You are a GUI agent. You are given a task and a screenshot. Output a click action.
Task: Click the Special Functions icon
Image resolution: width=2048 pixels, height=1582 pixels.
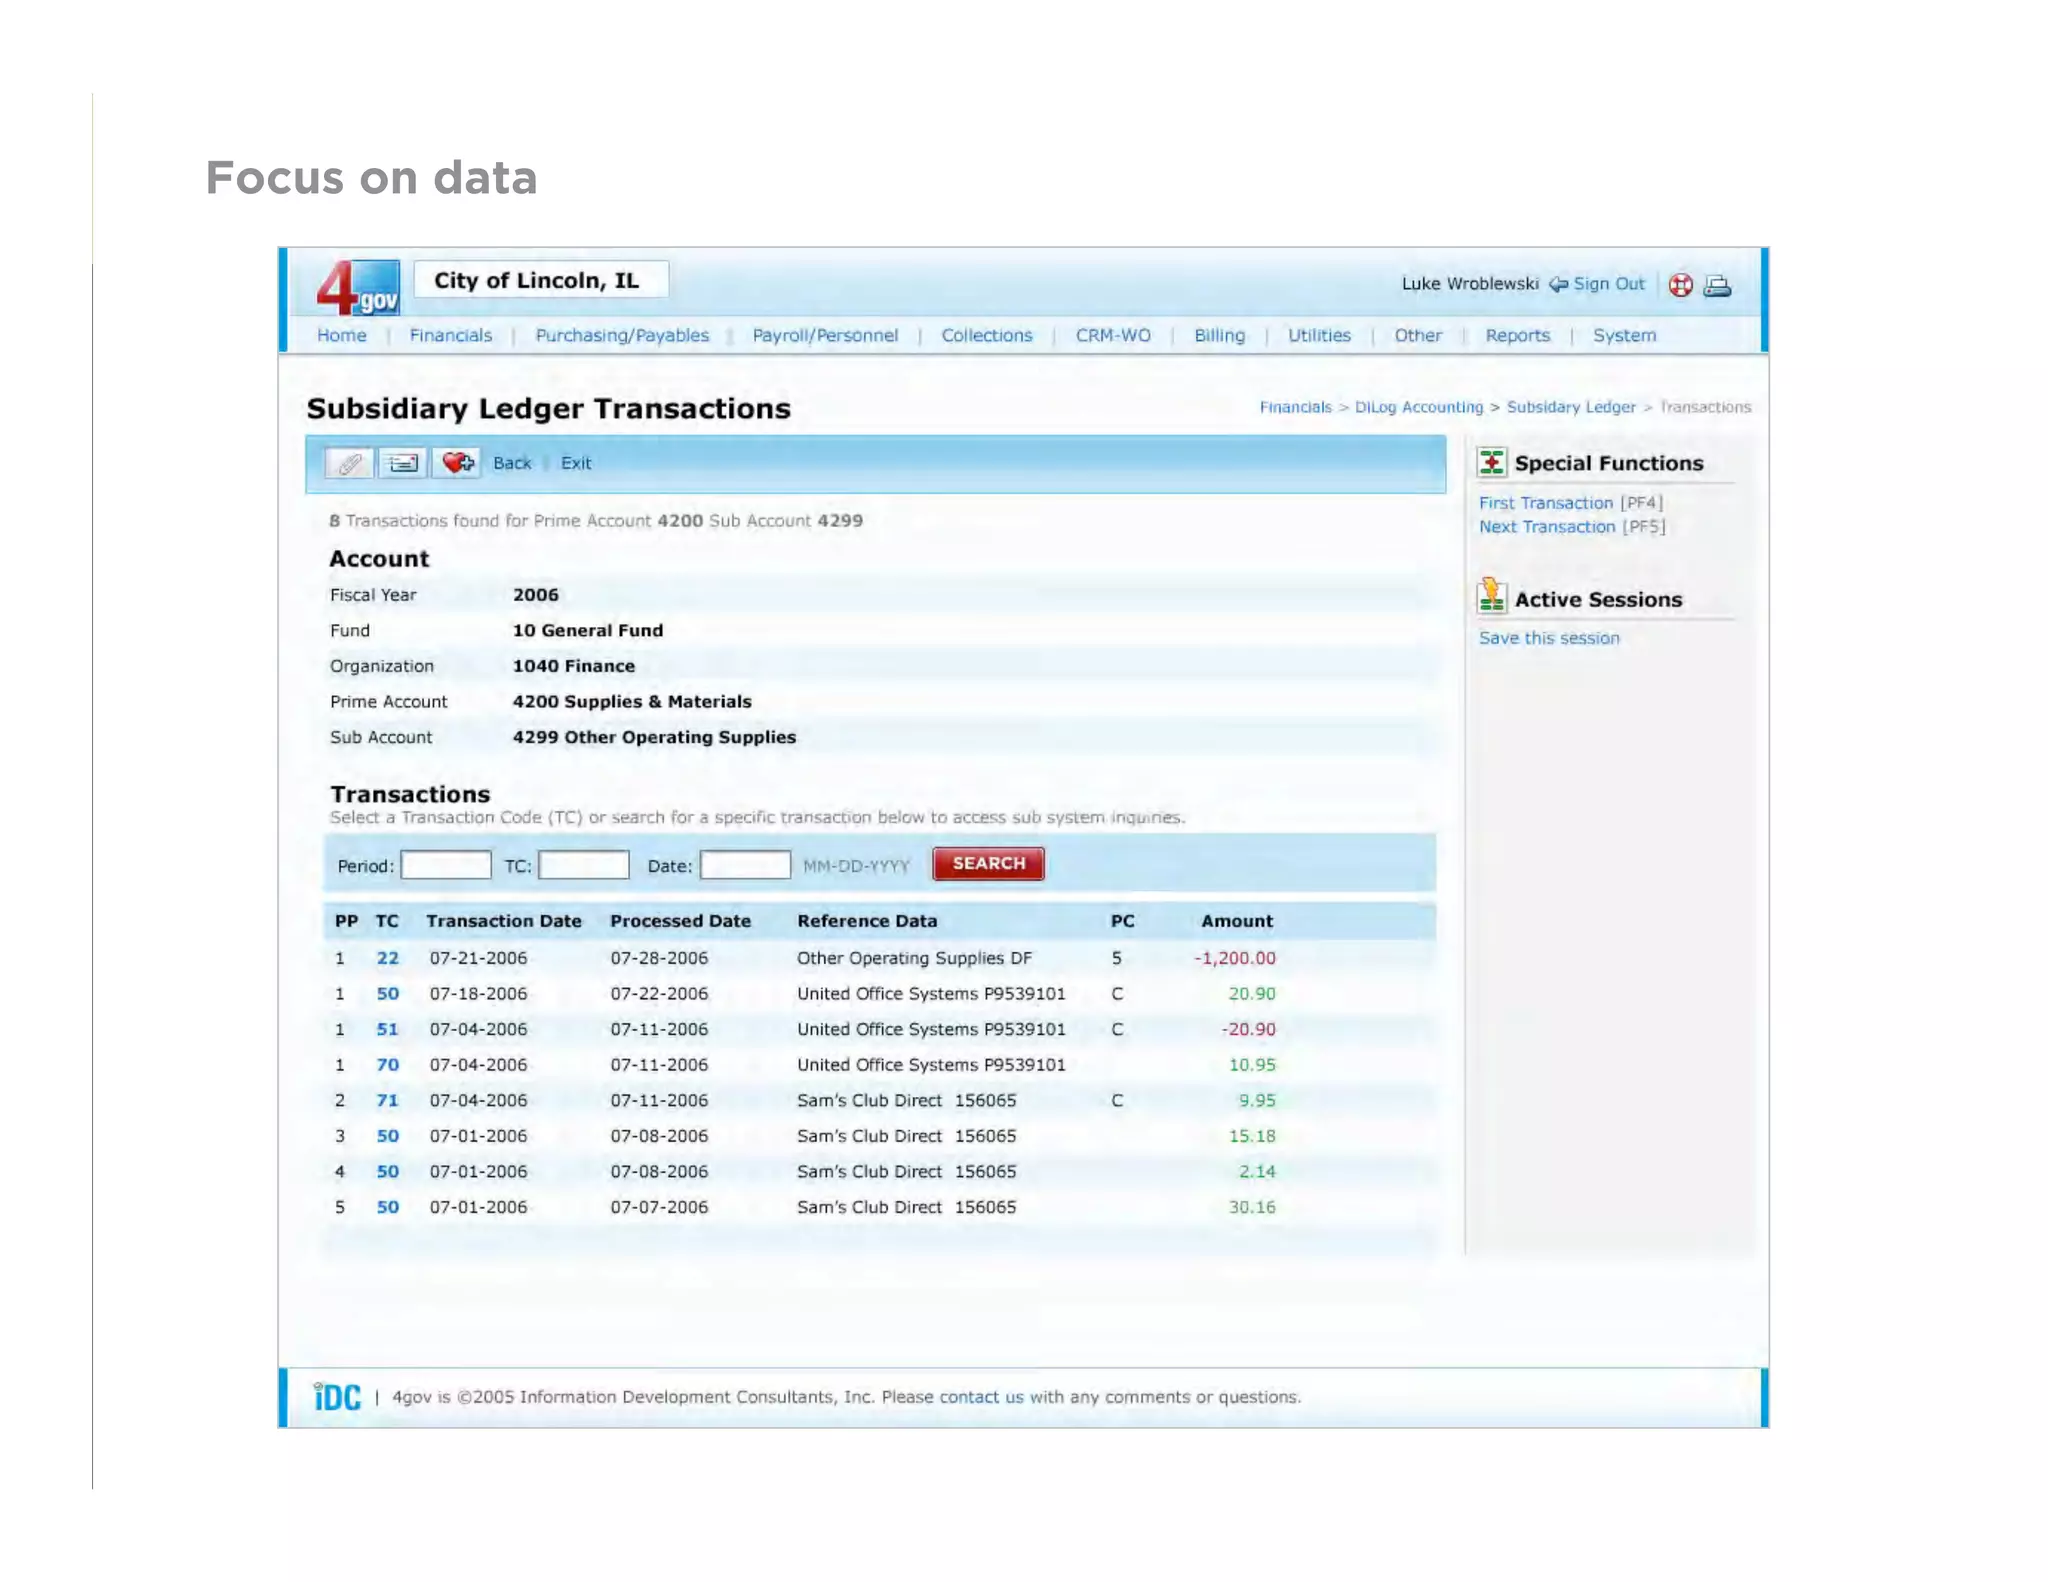[x=1491, y=463]
